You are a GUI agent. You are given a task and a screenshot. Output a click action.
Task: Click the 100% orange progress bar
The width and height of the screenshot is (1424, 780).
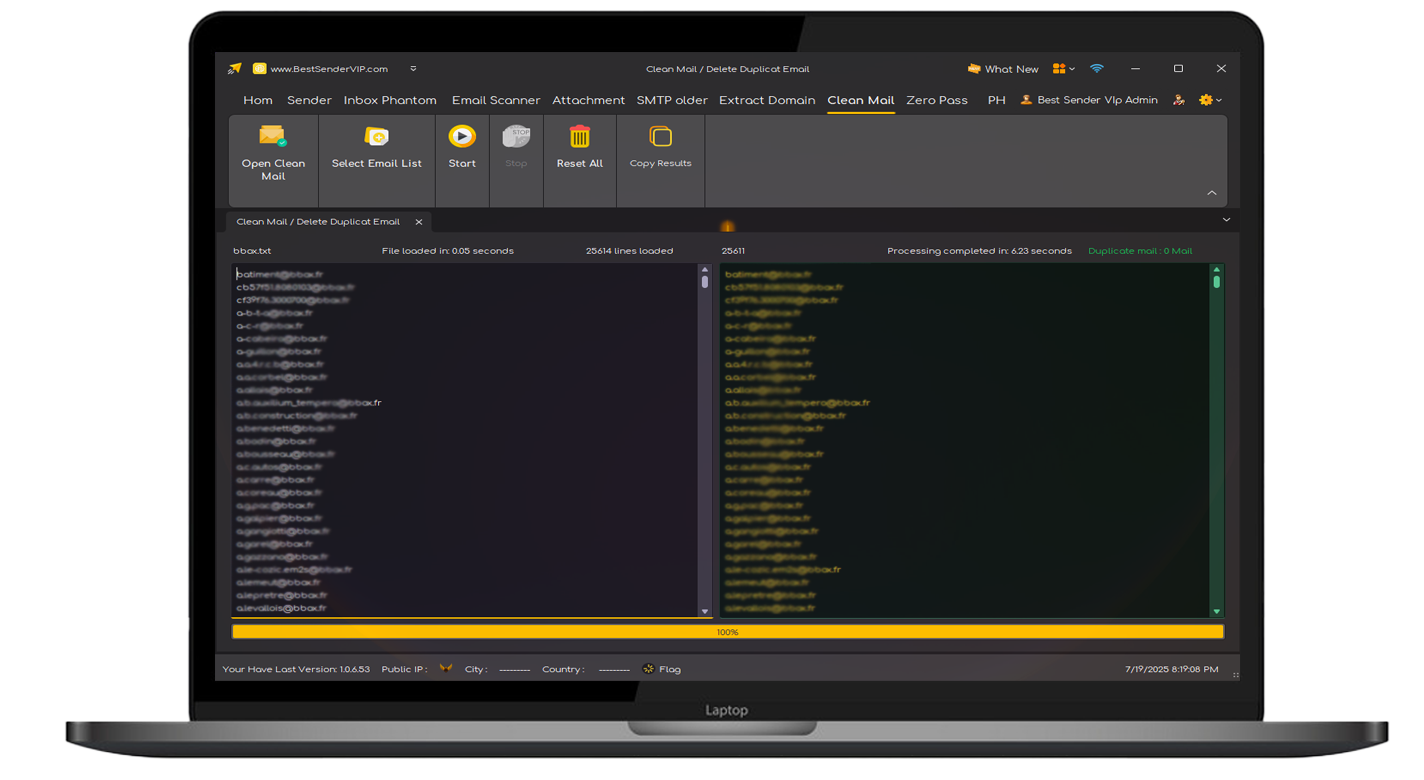pos(728,632)
